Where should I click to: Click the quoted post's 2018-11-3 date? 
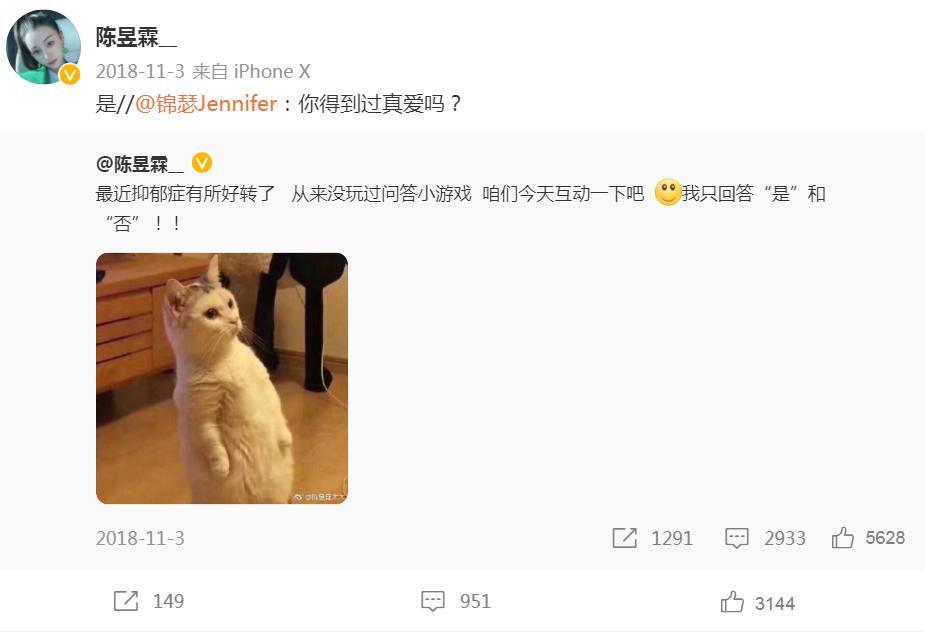(x=140, y=538)
